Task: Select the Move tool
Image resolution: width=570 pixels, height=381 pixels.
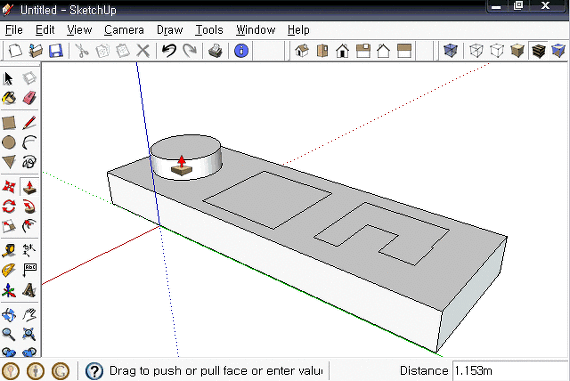Action: tap(9, 187)
